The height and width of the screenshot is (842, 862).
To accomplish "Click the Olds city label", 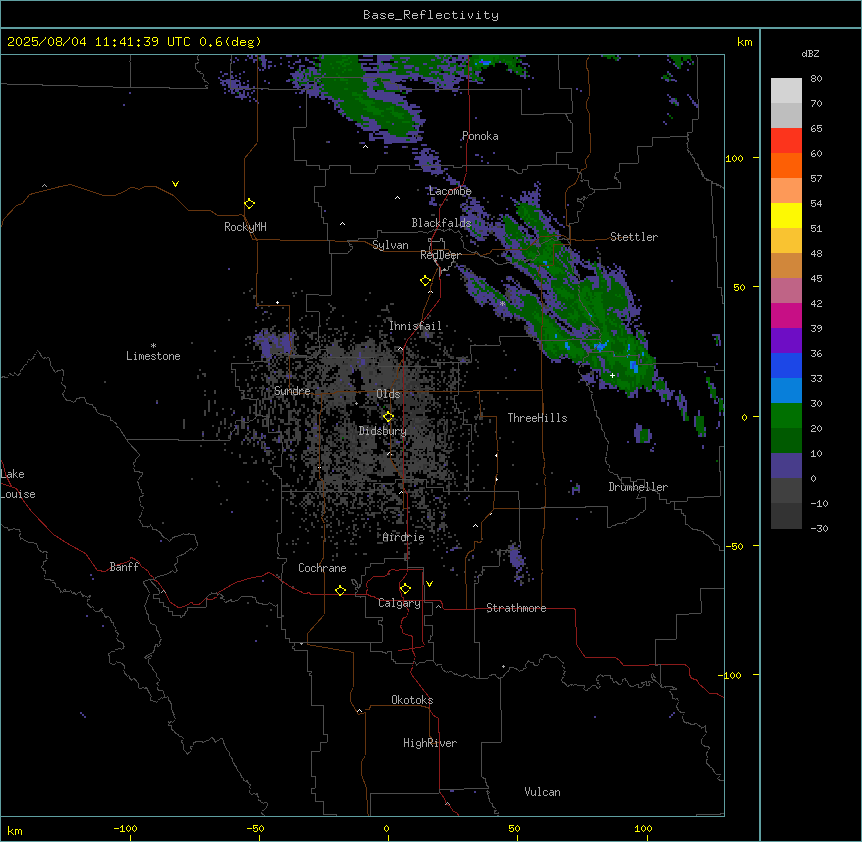I will 388,394.
